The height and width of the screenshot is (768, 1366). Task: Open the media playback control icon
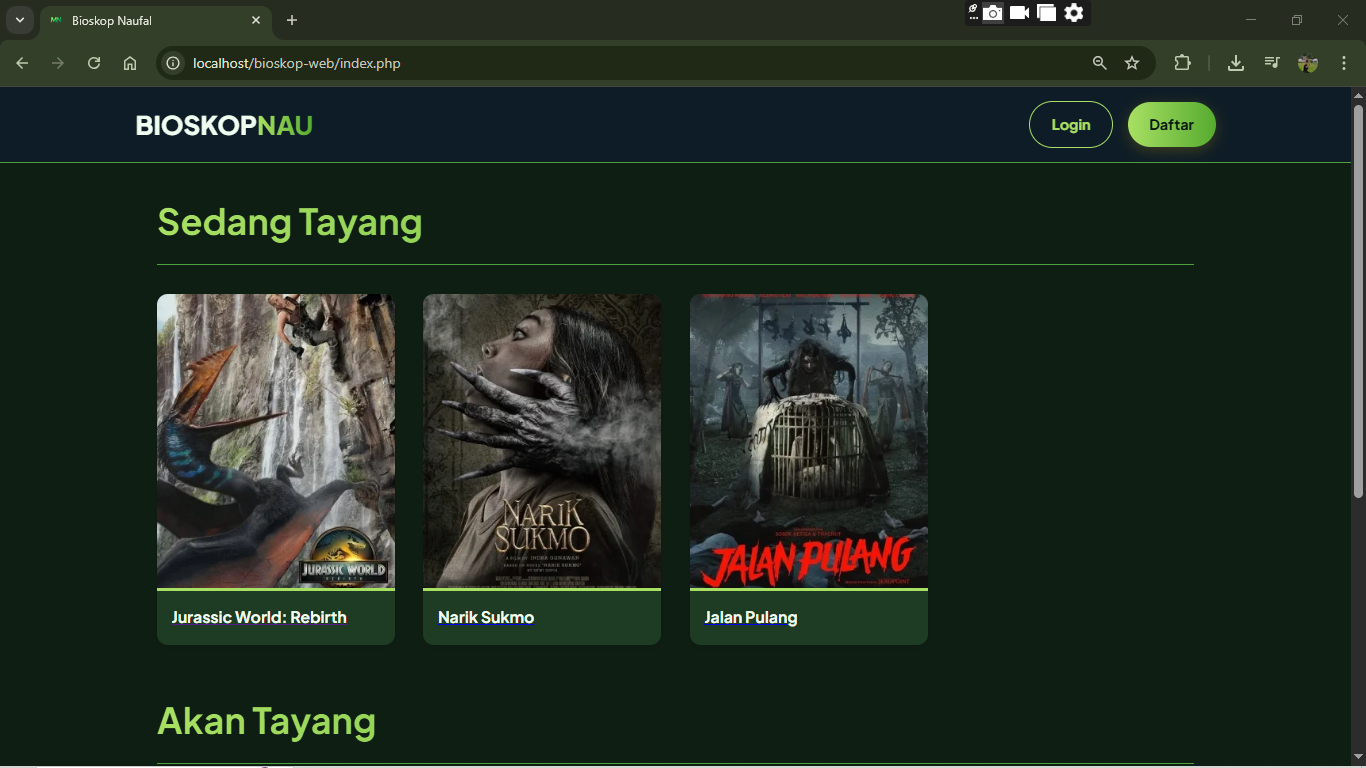click(x=1271, y=62)
